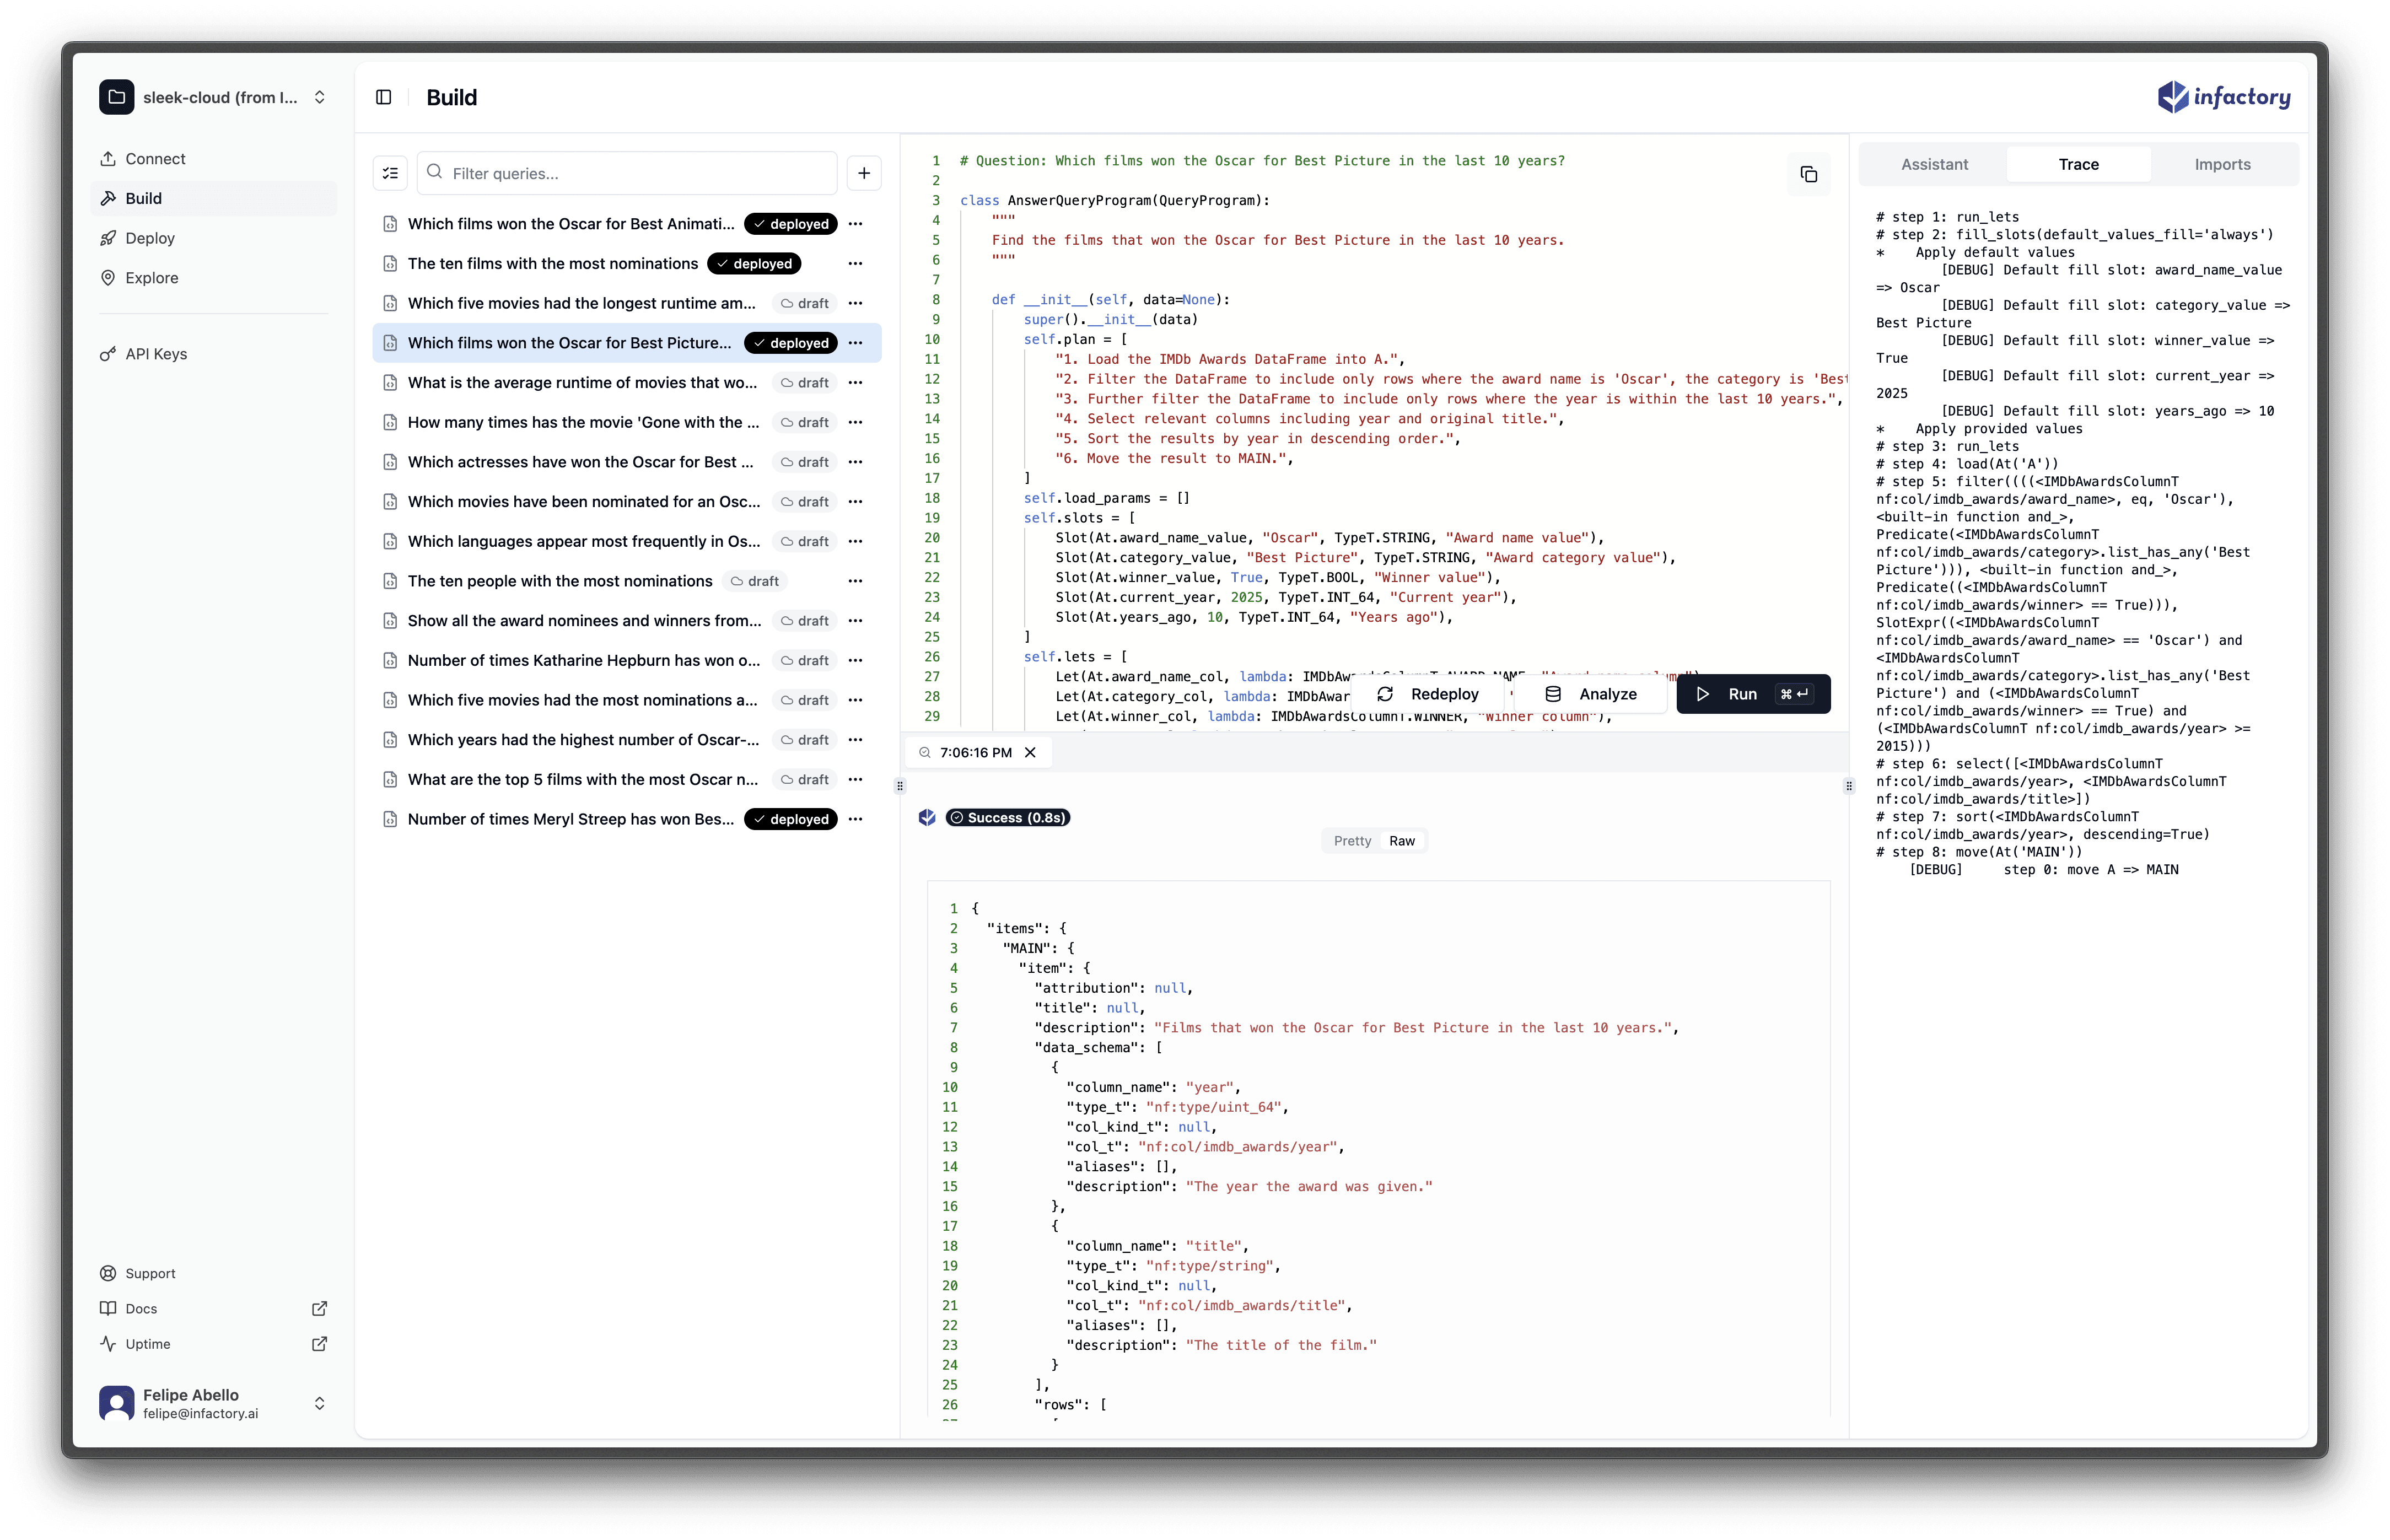Viewport: 2390px width, 1540px height.
Task: Expand the Felipe Abello account menu
Action: [319, 1403]
